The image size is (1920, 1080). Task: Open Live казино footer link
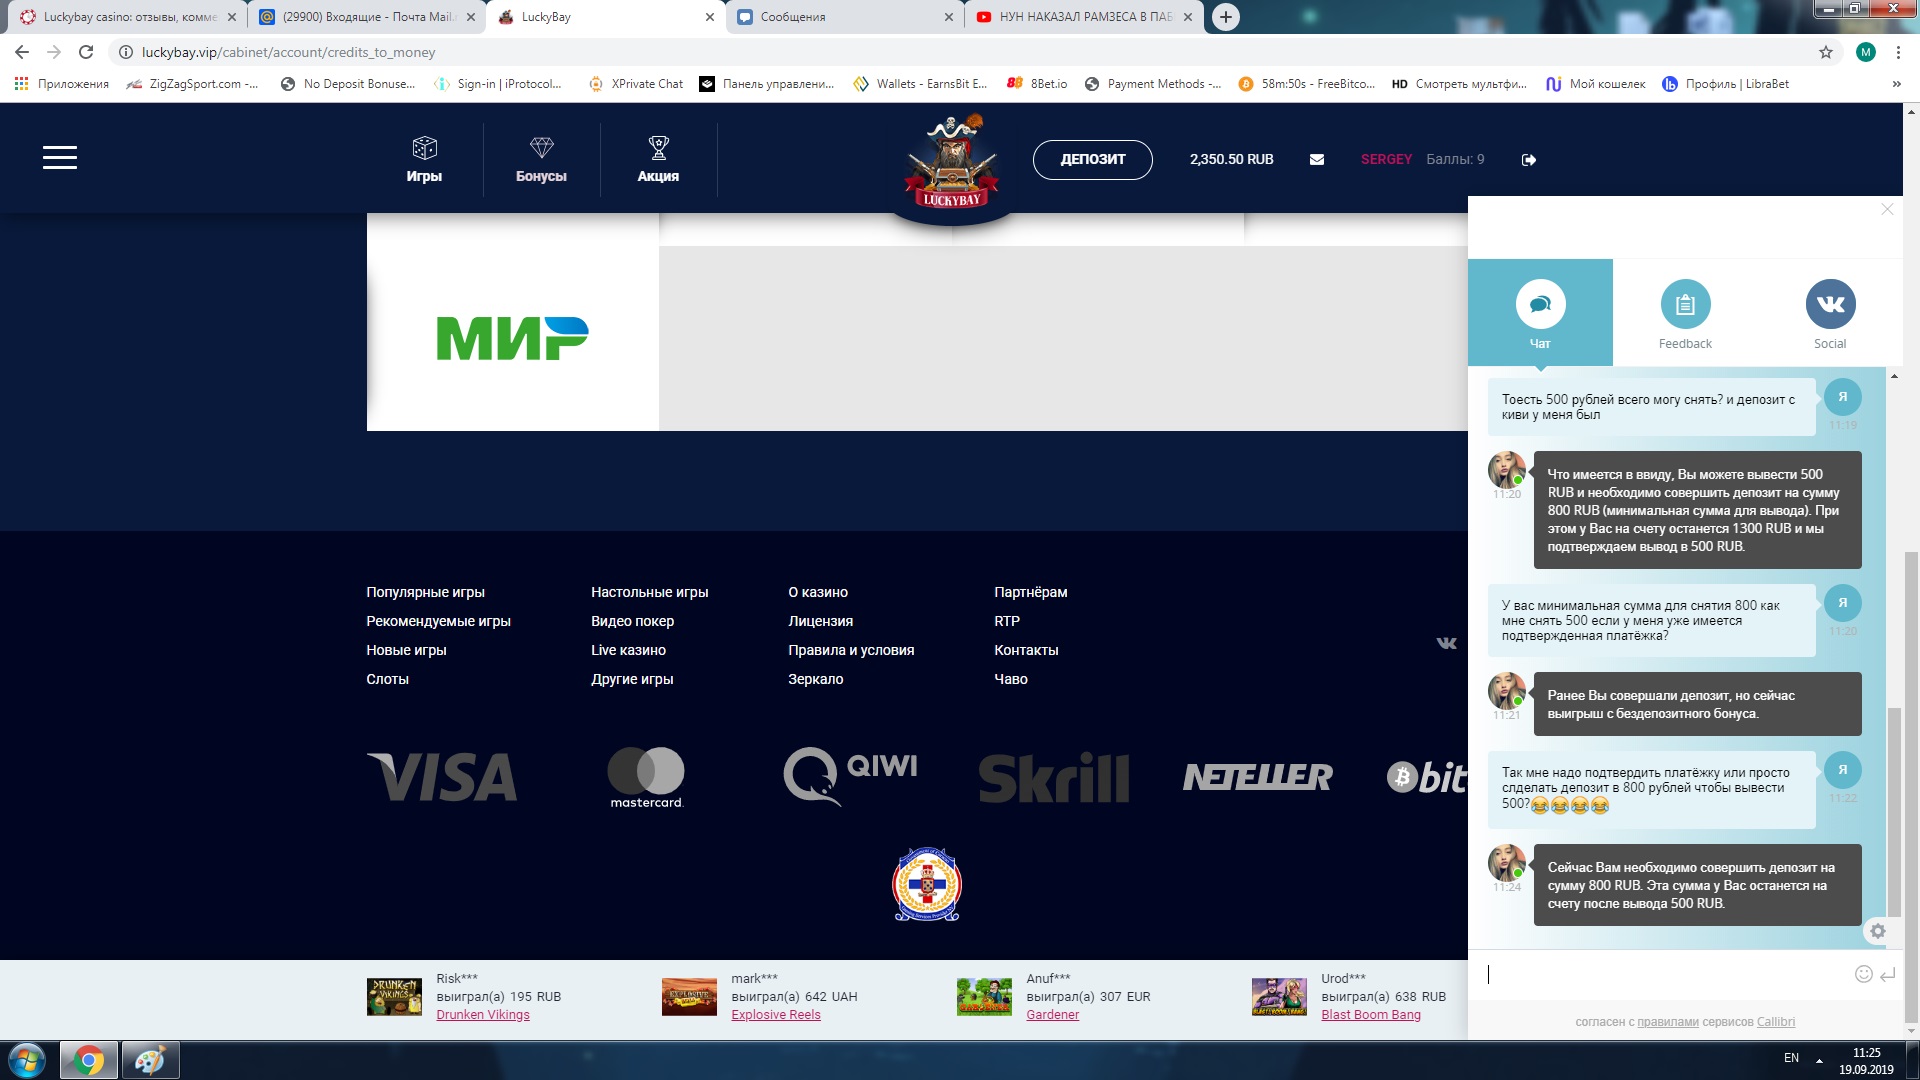[x=628, y=650]
